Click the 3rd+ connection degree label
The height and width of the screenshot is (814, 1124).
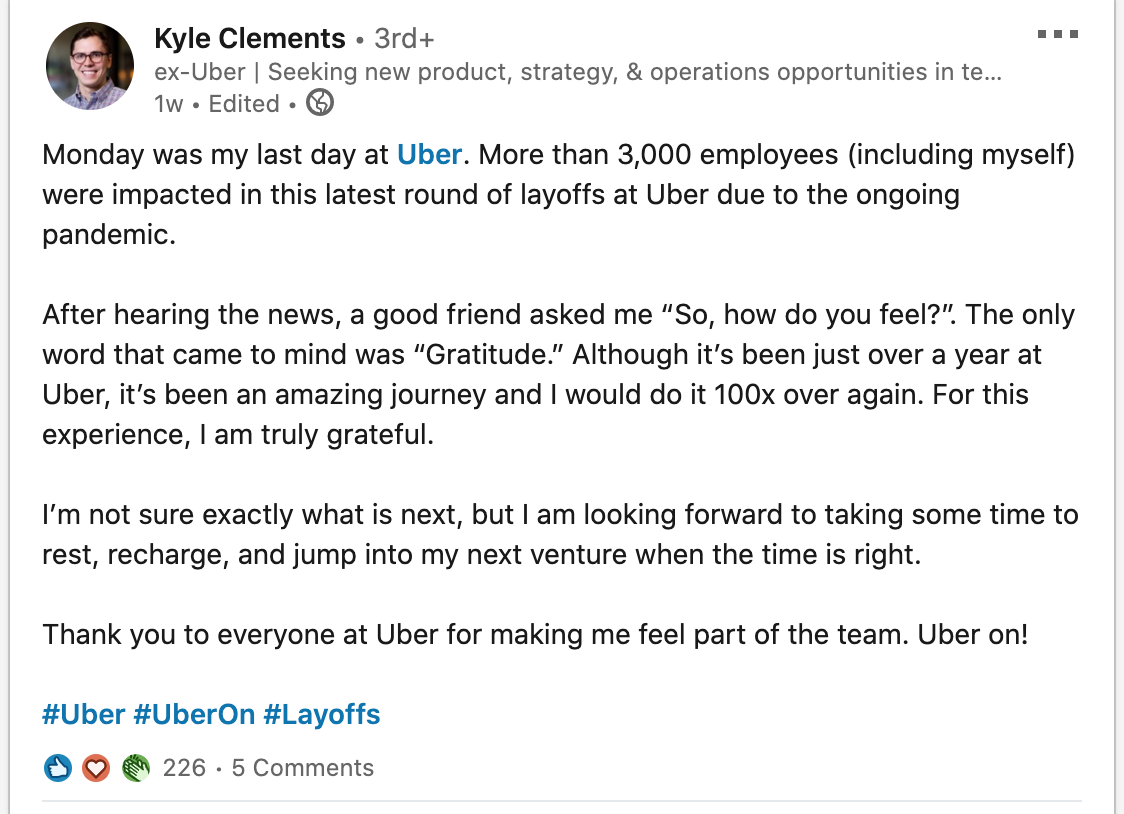click(x=404, y=39)
